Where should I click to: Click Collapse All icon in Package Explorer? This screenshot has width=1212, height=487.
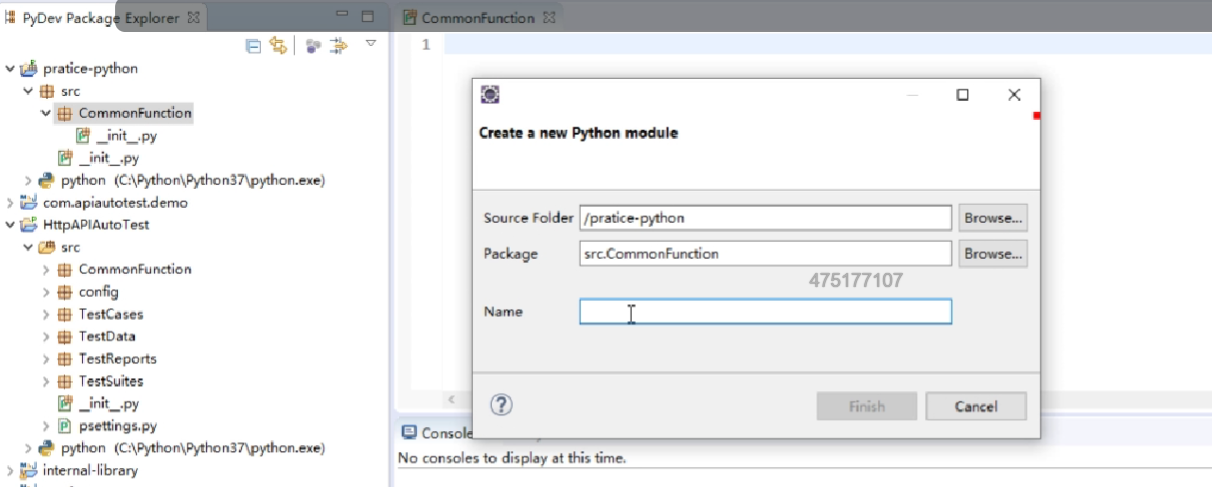click(x=253, y=46)
